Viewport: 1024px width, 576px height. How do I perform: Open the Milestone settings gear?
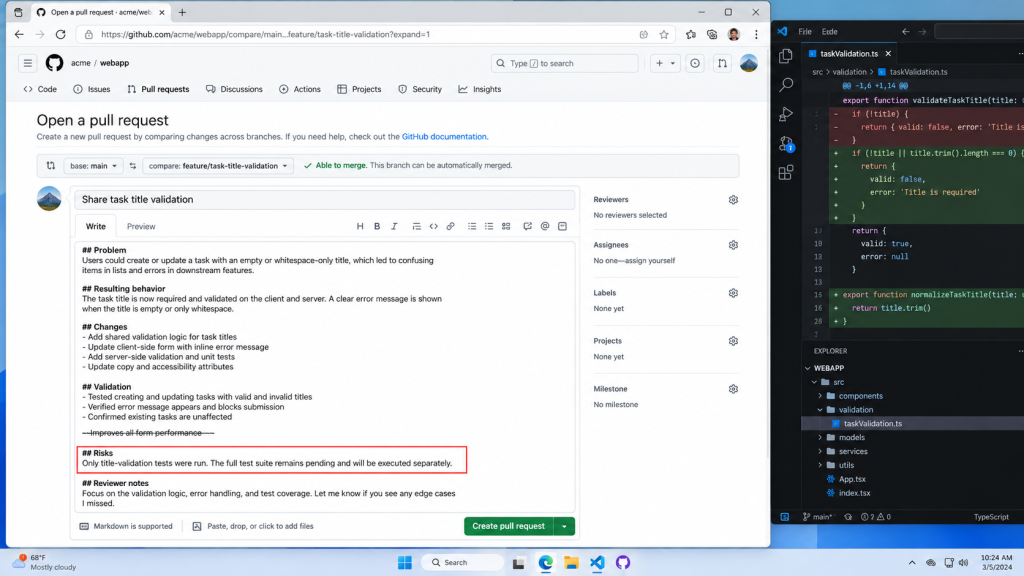pos(733,389)
